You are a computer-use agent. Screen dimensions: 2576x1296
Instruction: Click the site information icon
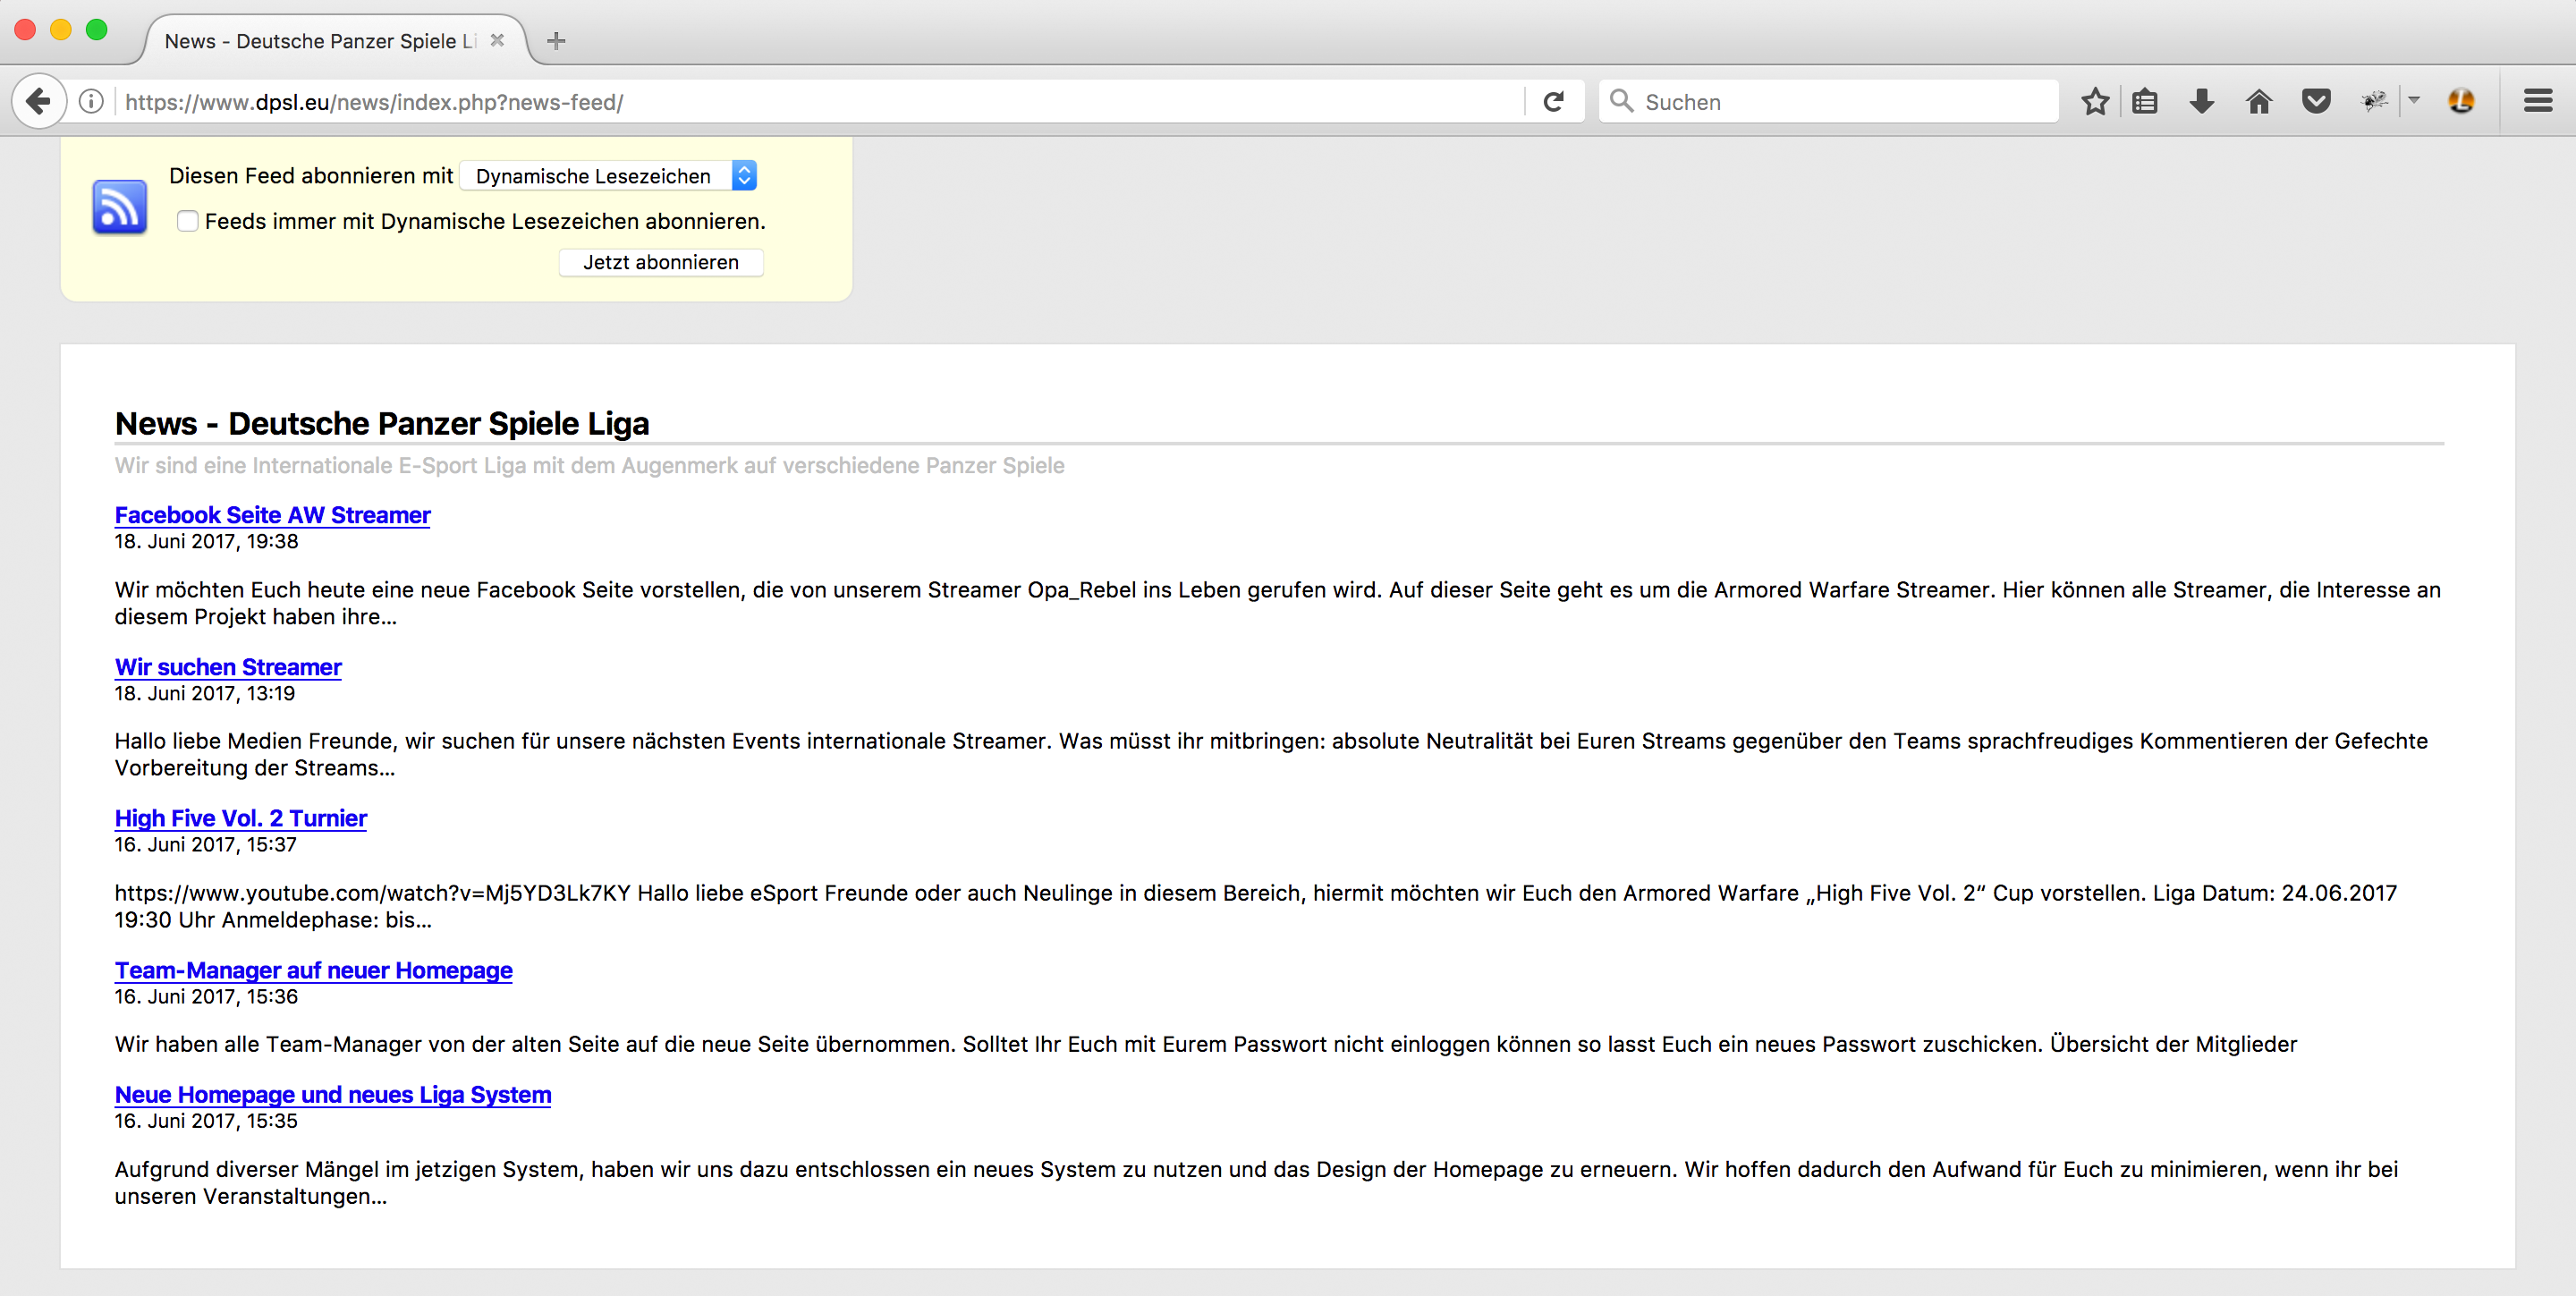coord(91,101)
